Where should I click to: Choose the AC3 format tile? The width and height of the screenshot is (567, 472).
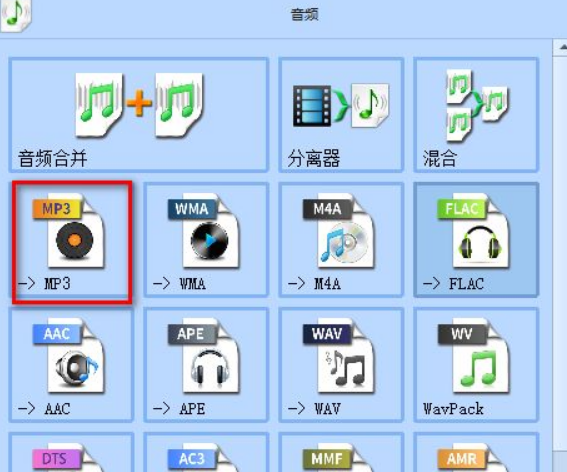click(x=206, y=453)
